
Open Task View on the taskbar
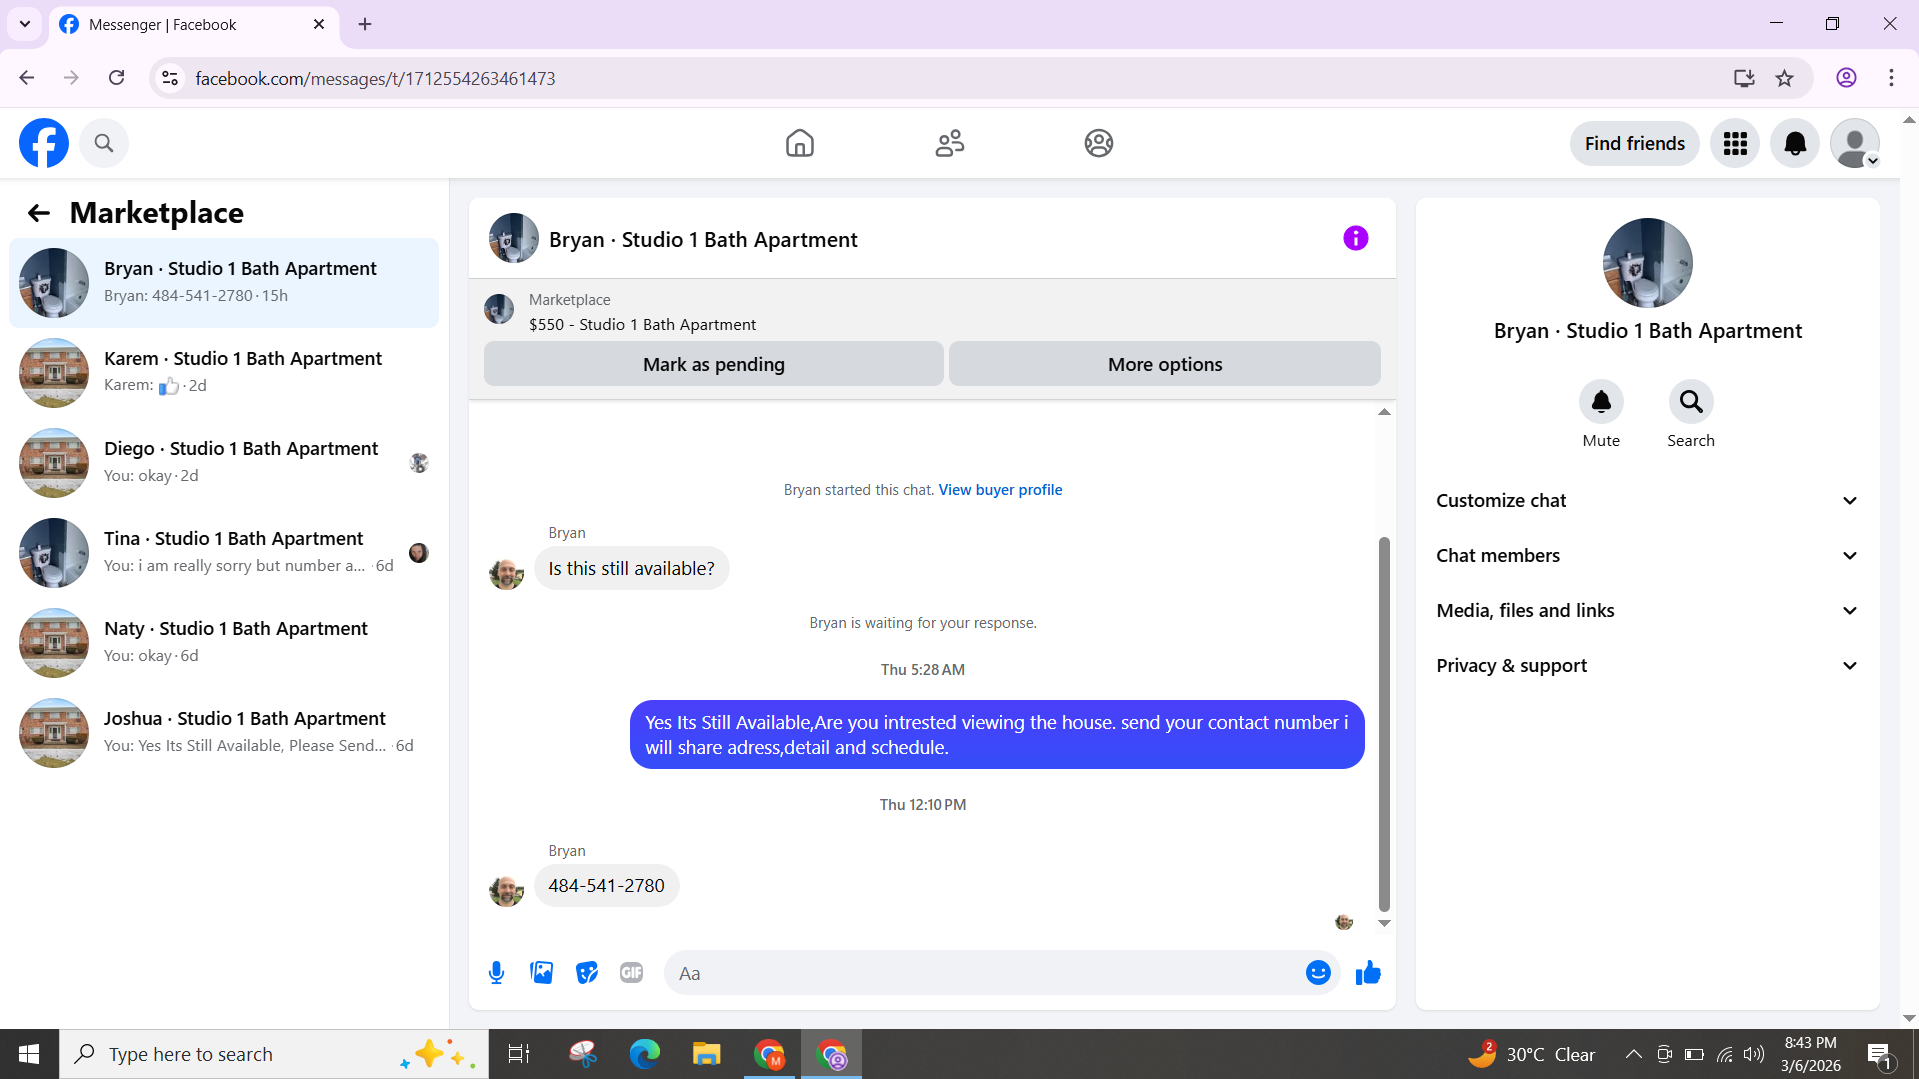tap(519, 1054)
